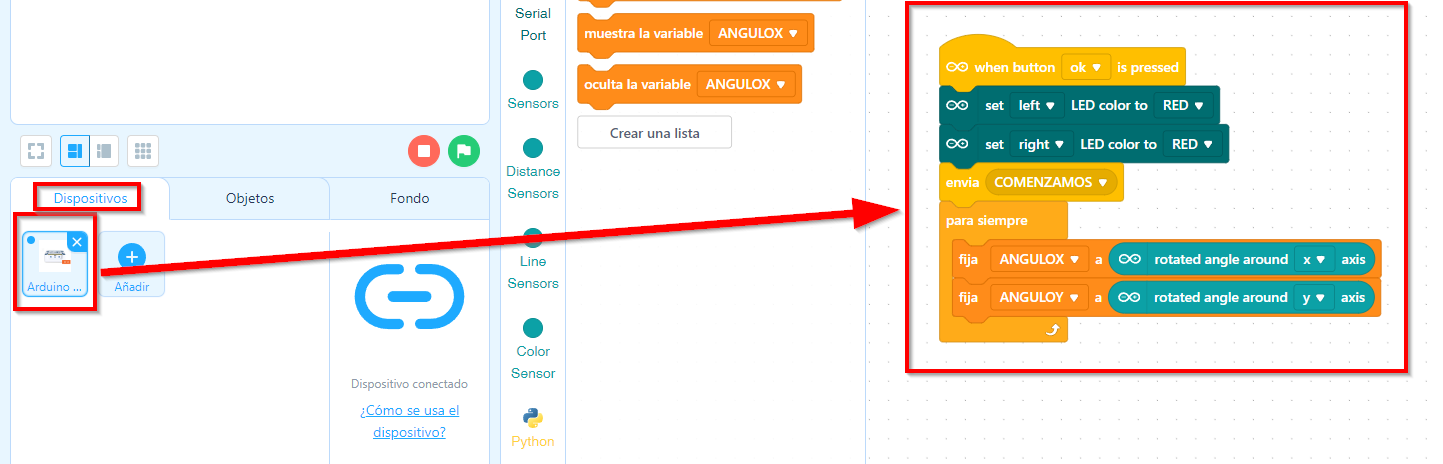Image resolution: width=1443 pixels, height=464 pixels.
Task: Select the small stage layout icon
Action: tap(103, 151)
